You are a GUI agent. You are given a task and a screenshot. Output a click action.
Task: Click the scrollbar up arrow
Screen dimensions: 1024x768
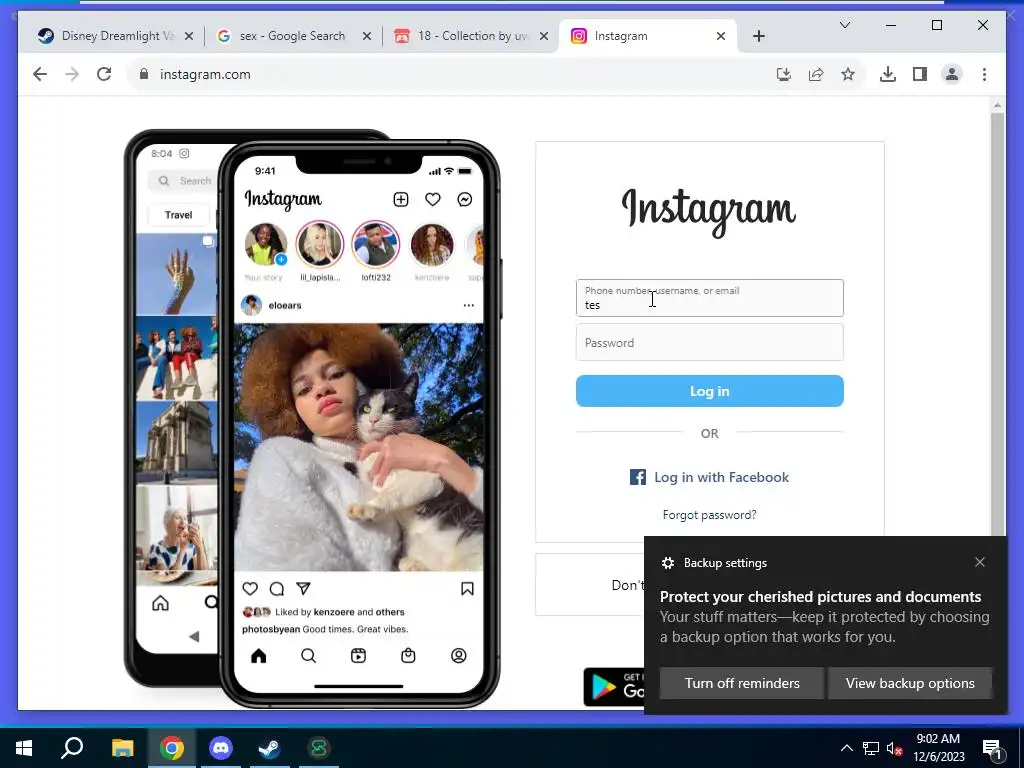click(997, 104)
